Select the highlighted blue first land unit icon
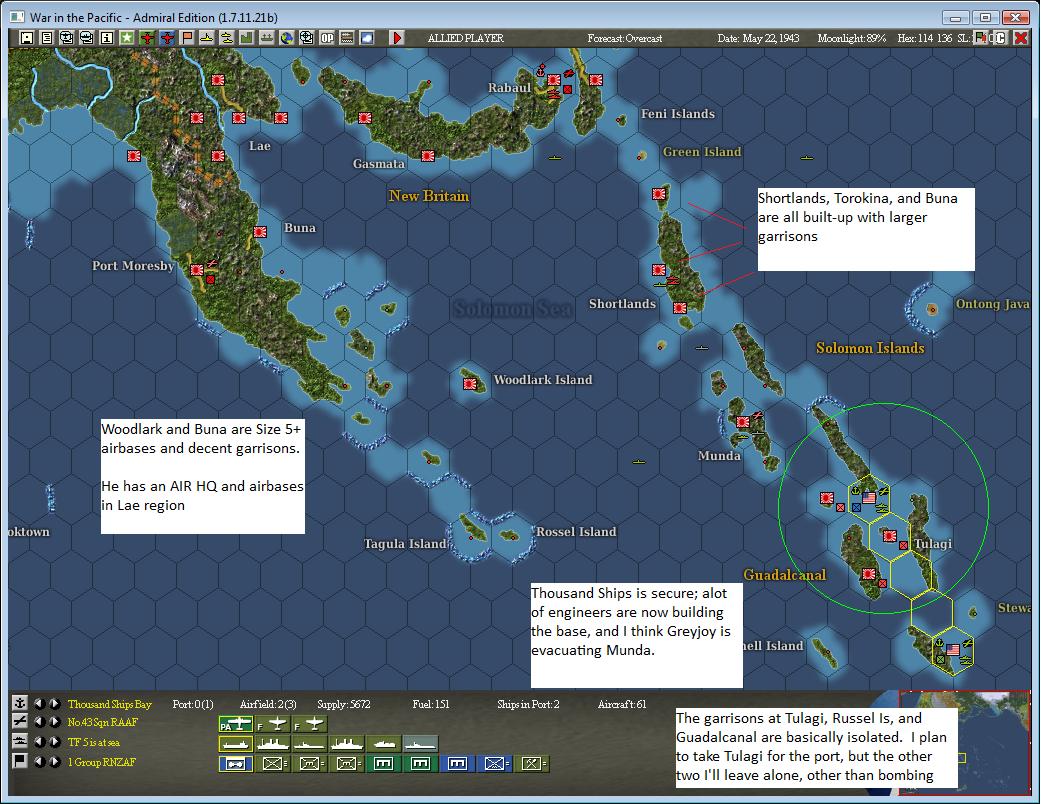1041x804 pixels. [236, 764]
